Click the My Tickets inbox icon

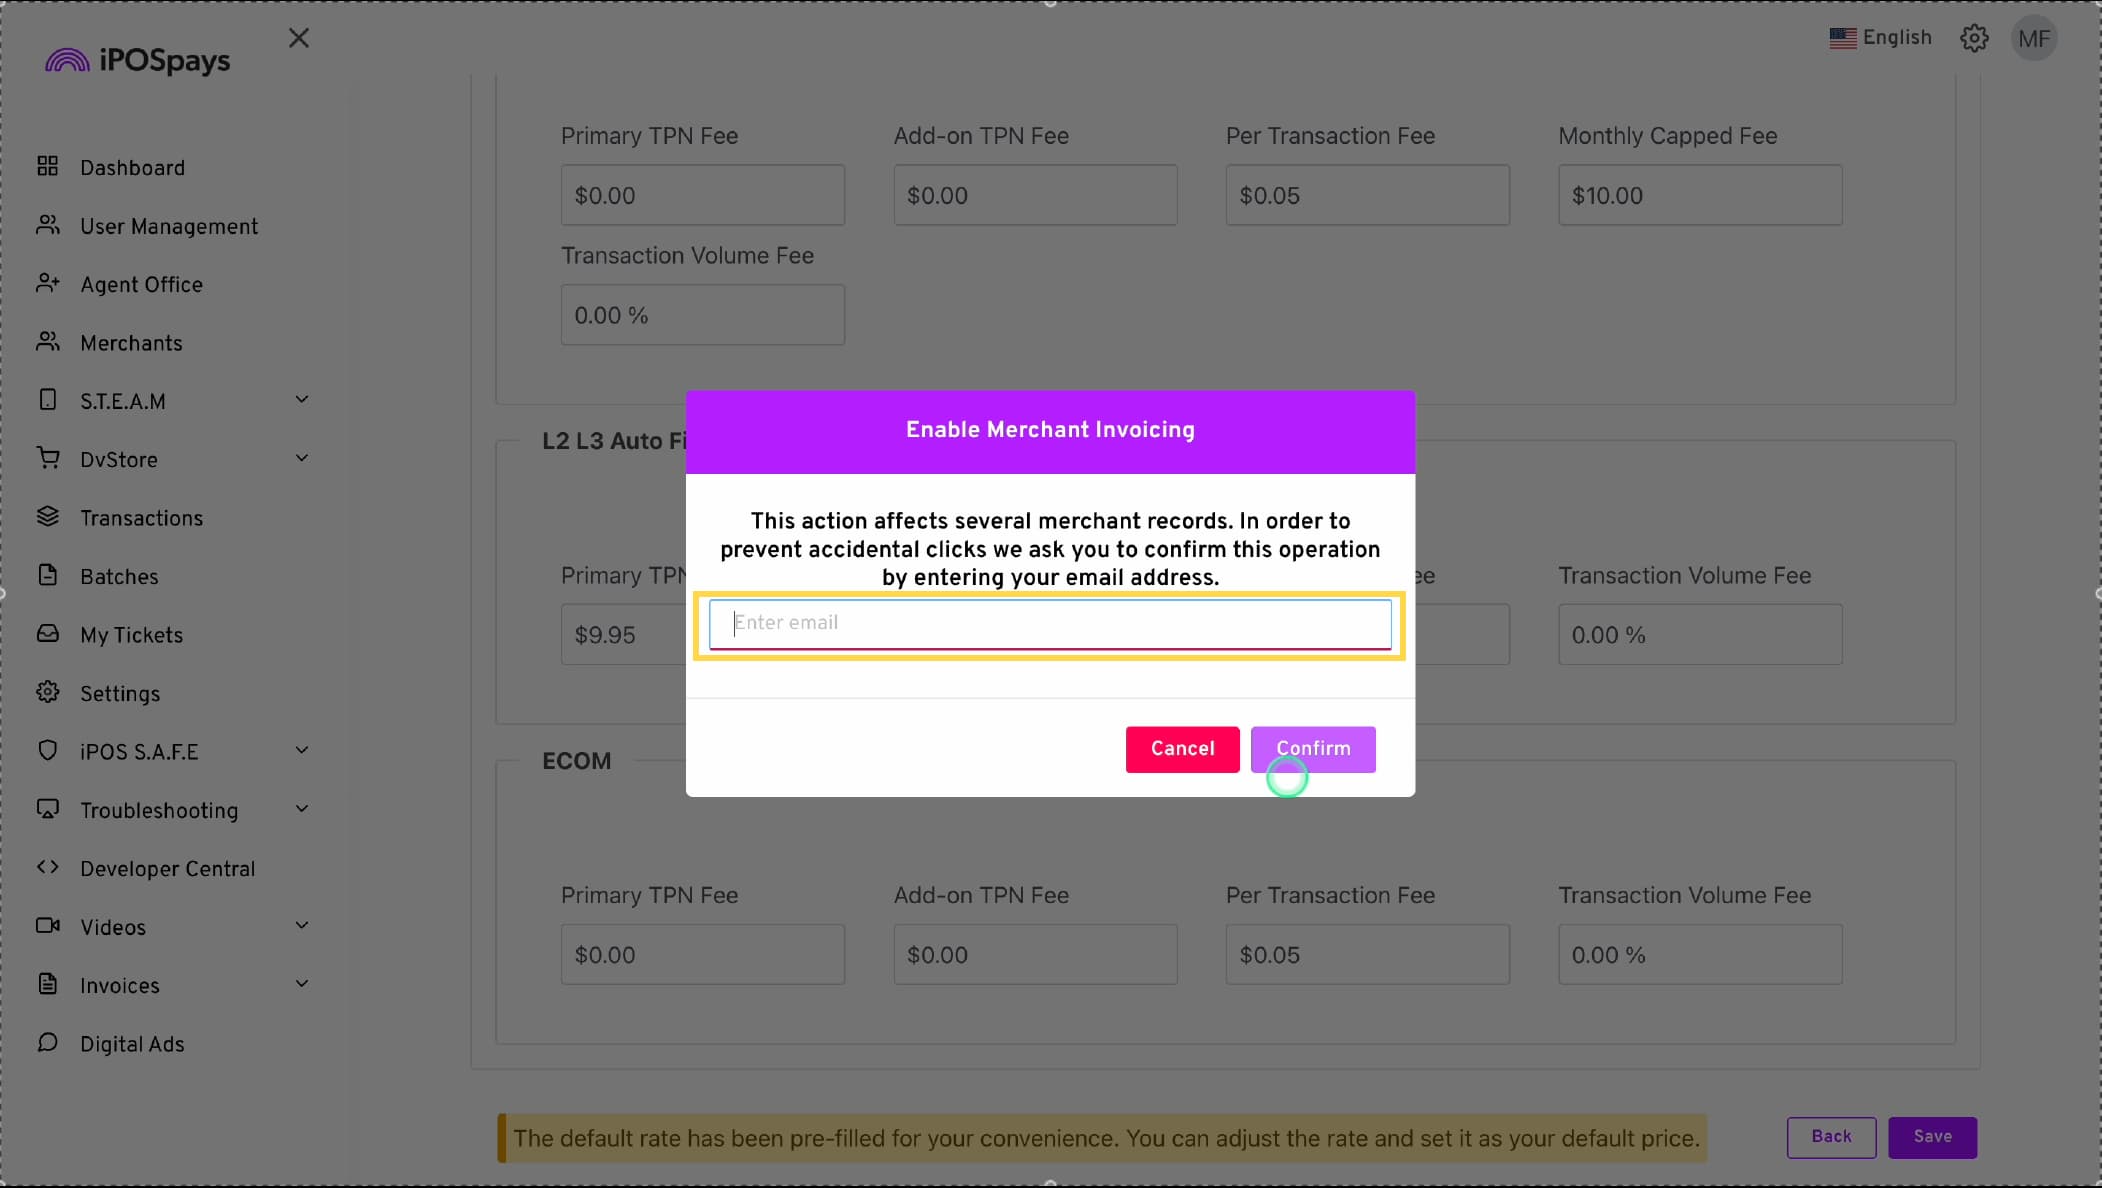tap(48, 633)
